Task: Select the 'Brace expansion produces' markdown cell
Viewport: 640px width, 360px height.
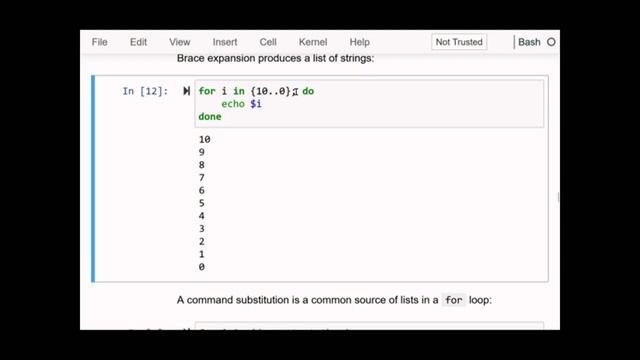Action: tap(276, 58)
